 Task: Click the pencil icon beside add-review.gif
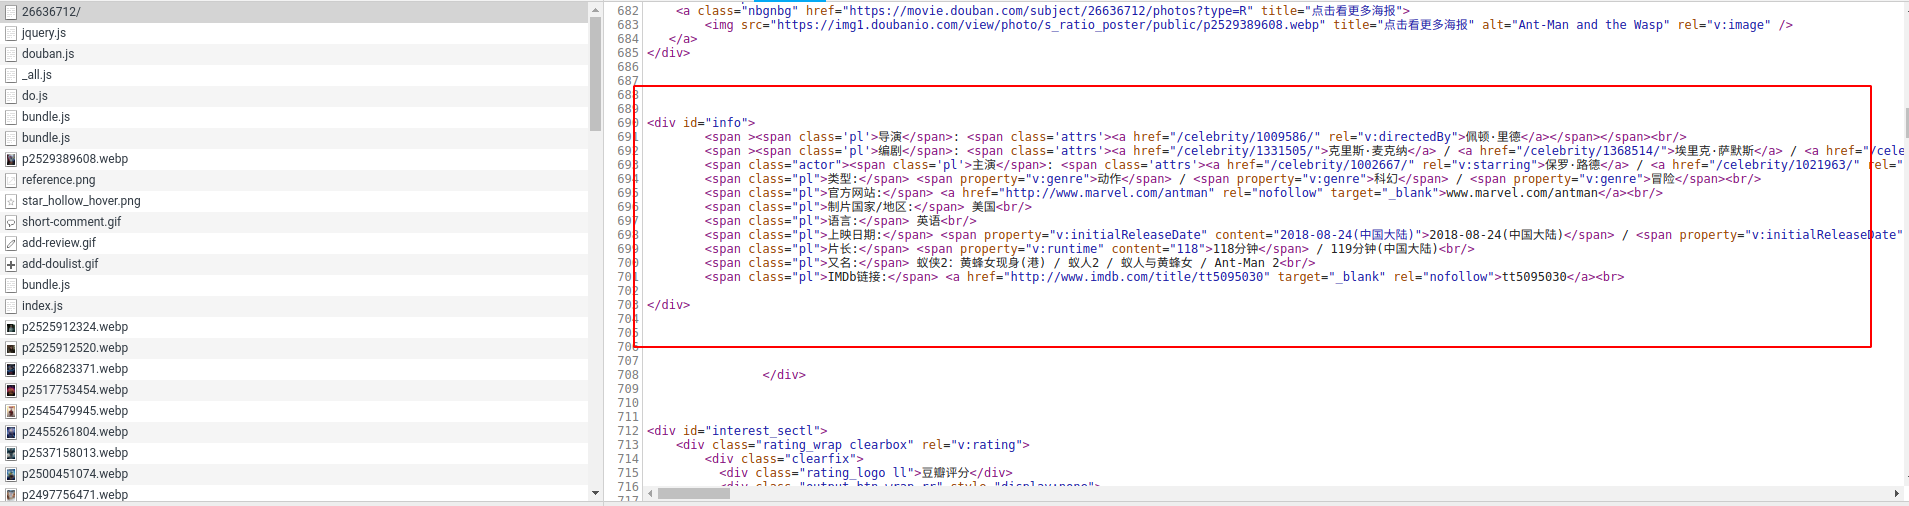[x=11, y=243]
